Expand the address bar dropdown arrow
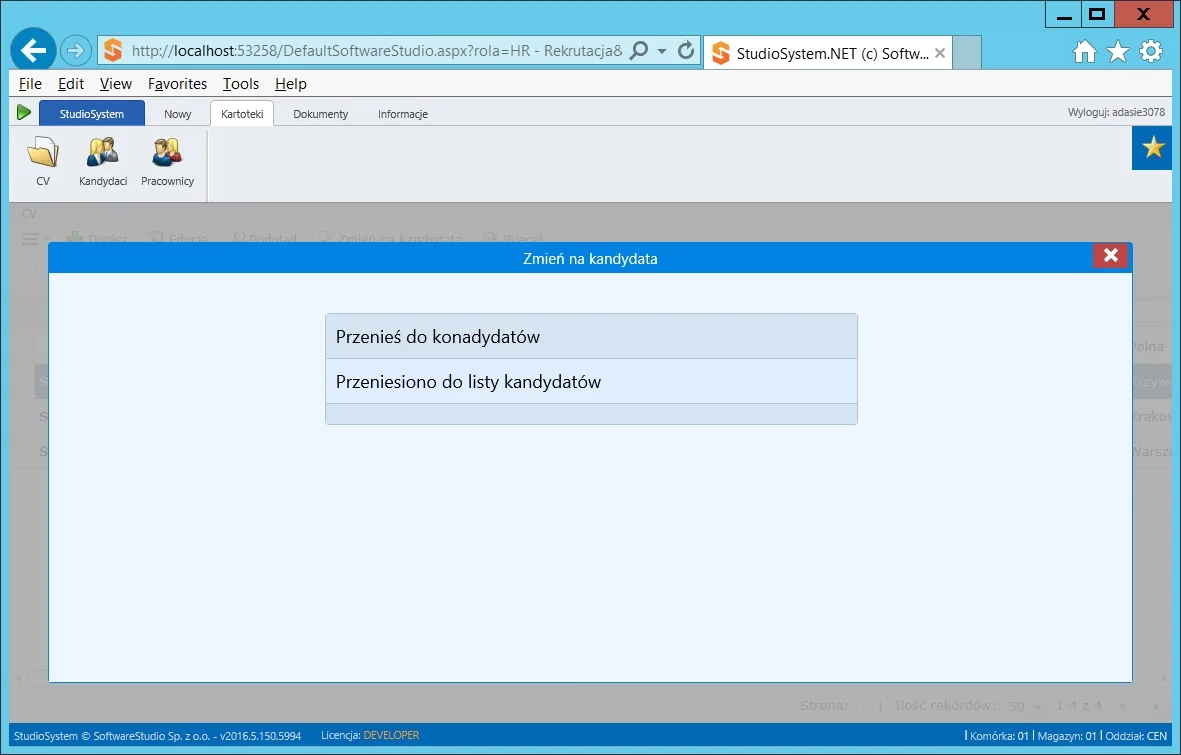This screenshot has height=755, width=1181. click(x=662, y=51)
